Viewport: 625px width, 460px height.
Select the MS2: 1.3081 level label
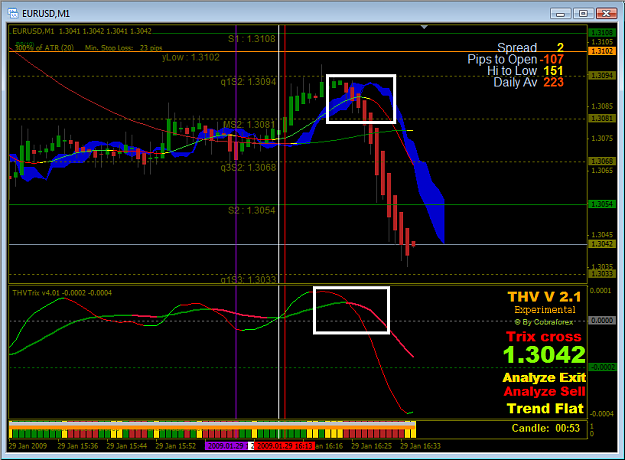[x=250, y=125]
